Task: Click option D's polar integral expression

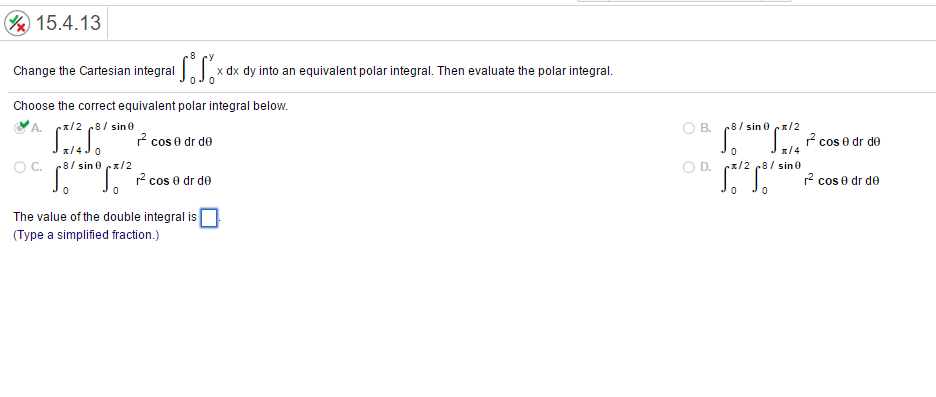Action: pyautogui.click(x=801, y=178)
